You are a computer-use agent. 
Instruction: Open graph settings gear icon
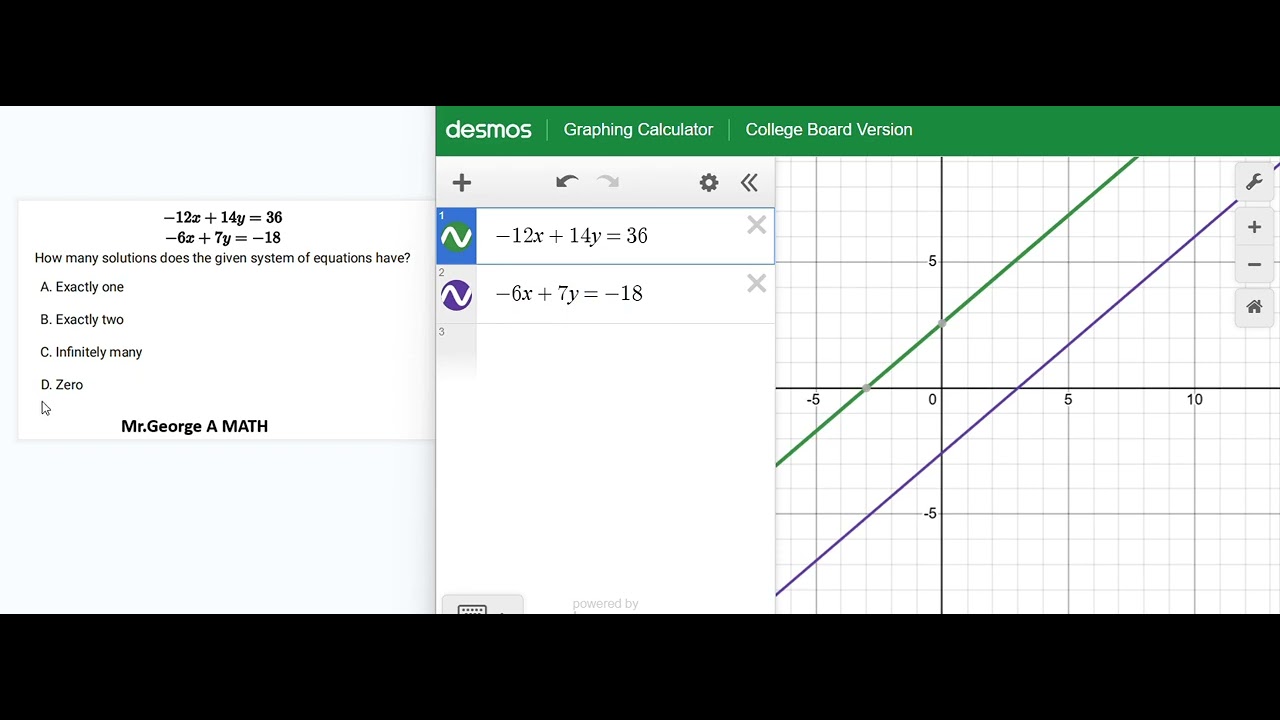[x=709, y=182]
